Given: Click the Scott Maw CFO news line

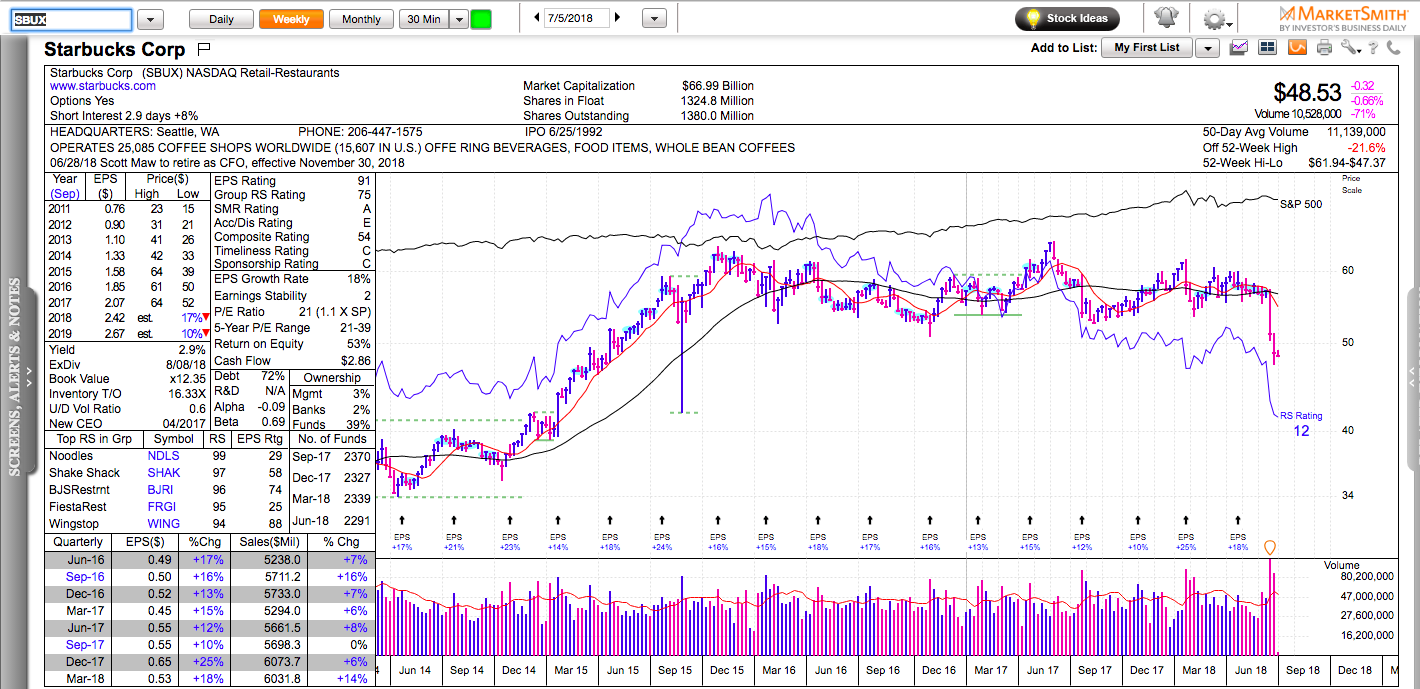Looking at the screenshot, I should click(227, 163).
